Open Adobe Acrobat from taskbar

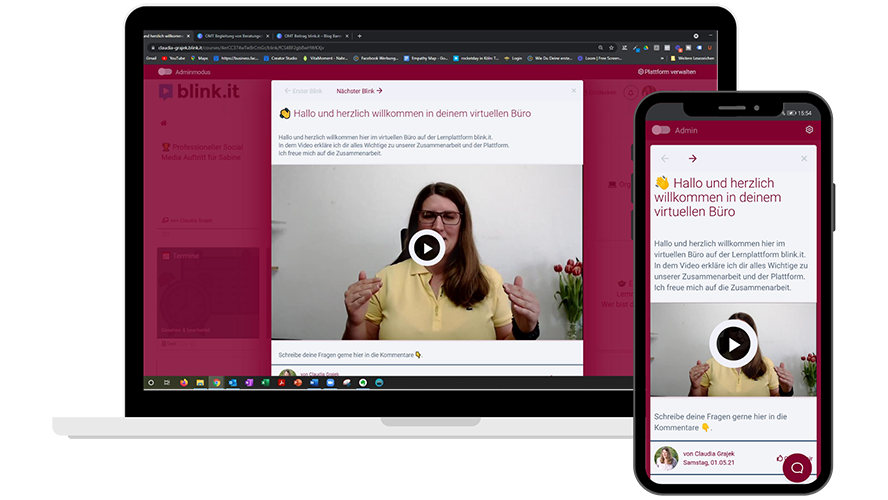coord(281,383)
